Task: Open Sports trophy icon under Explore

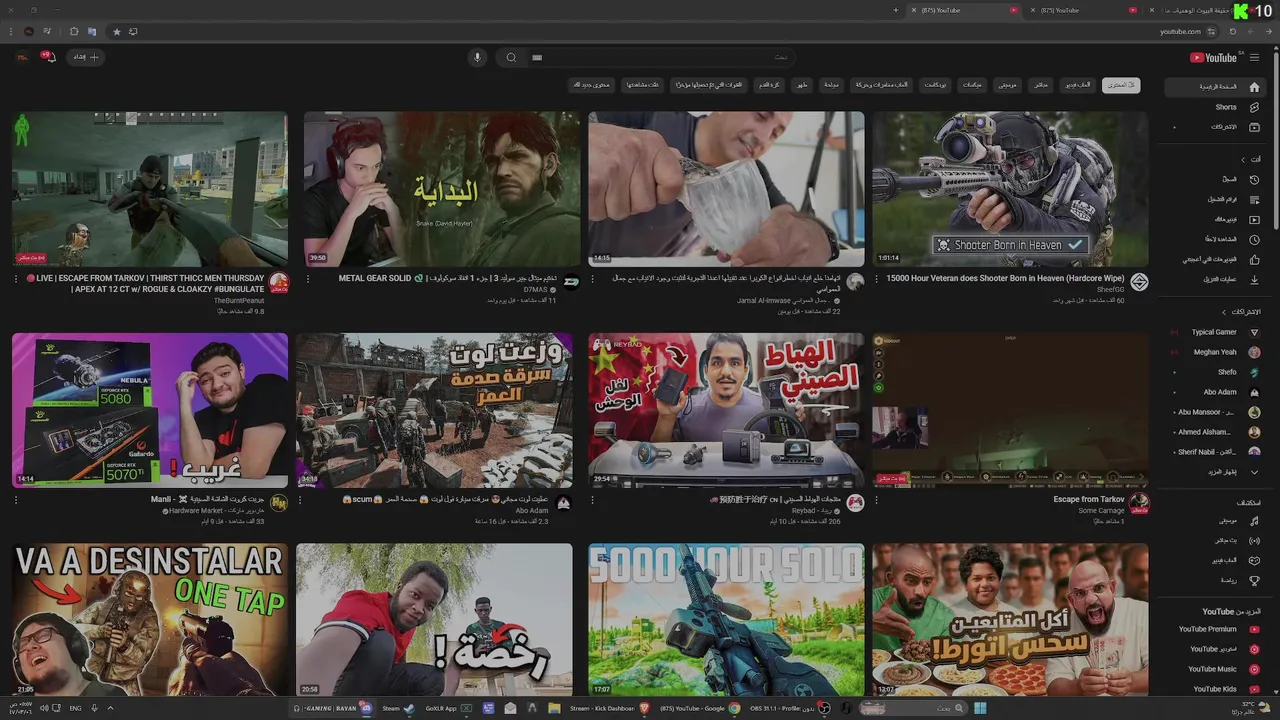Action: [1254, 581]
